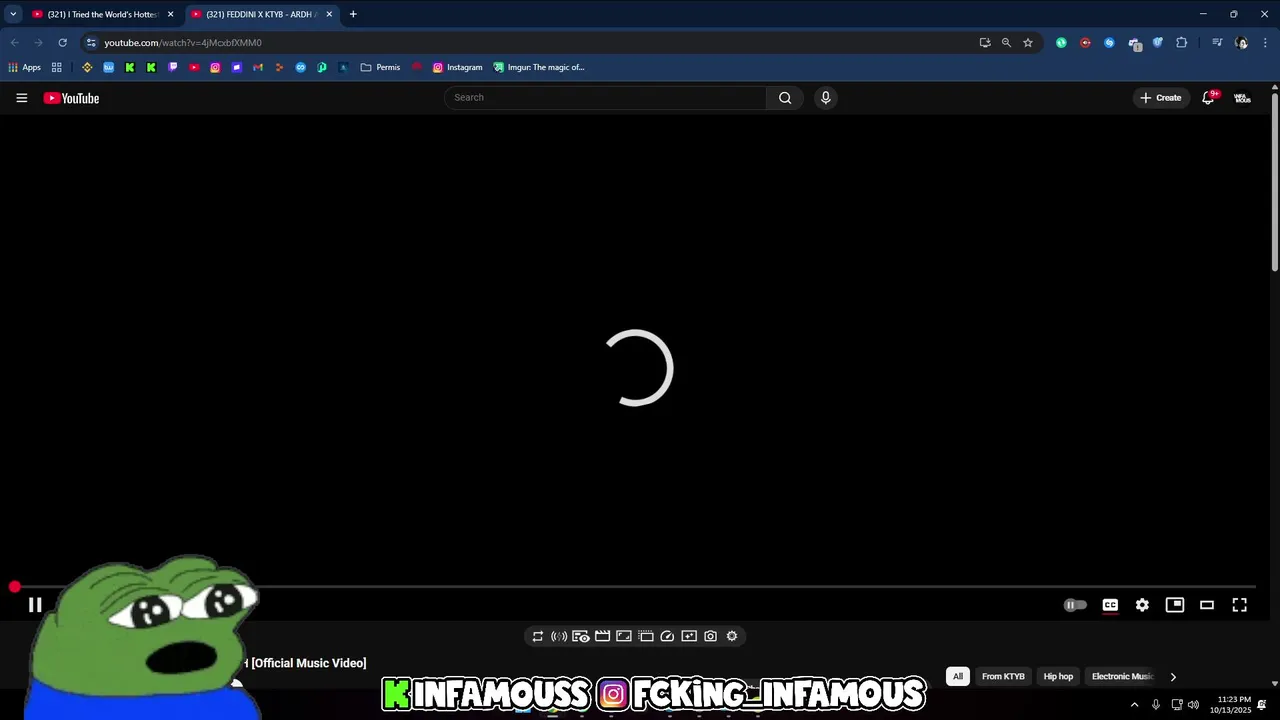The image size is (1280, 720).
Task: Open the YouTube account avatar menu
Action: click(1242, 98)
